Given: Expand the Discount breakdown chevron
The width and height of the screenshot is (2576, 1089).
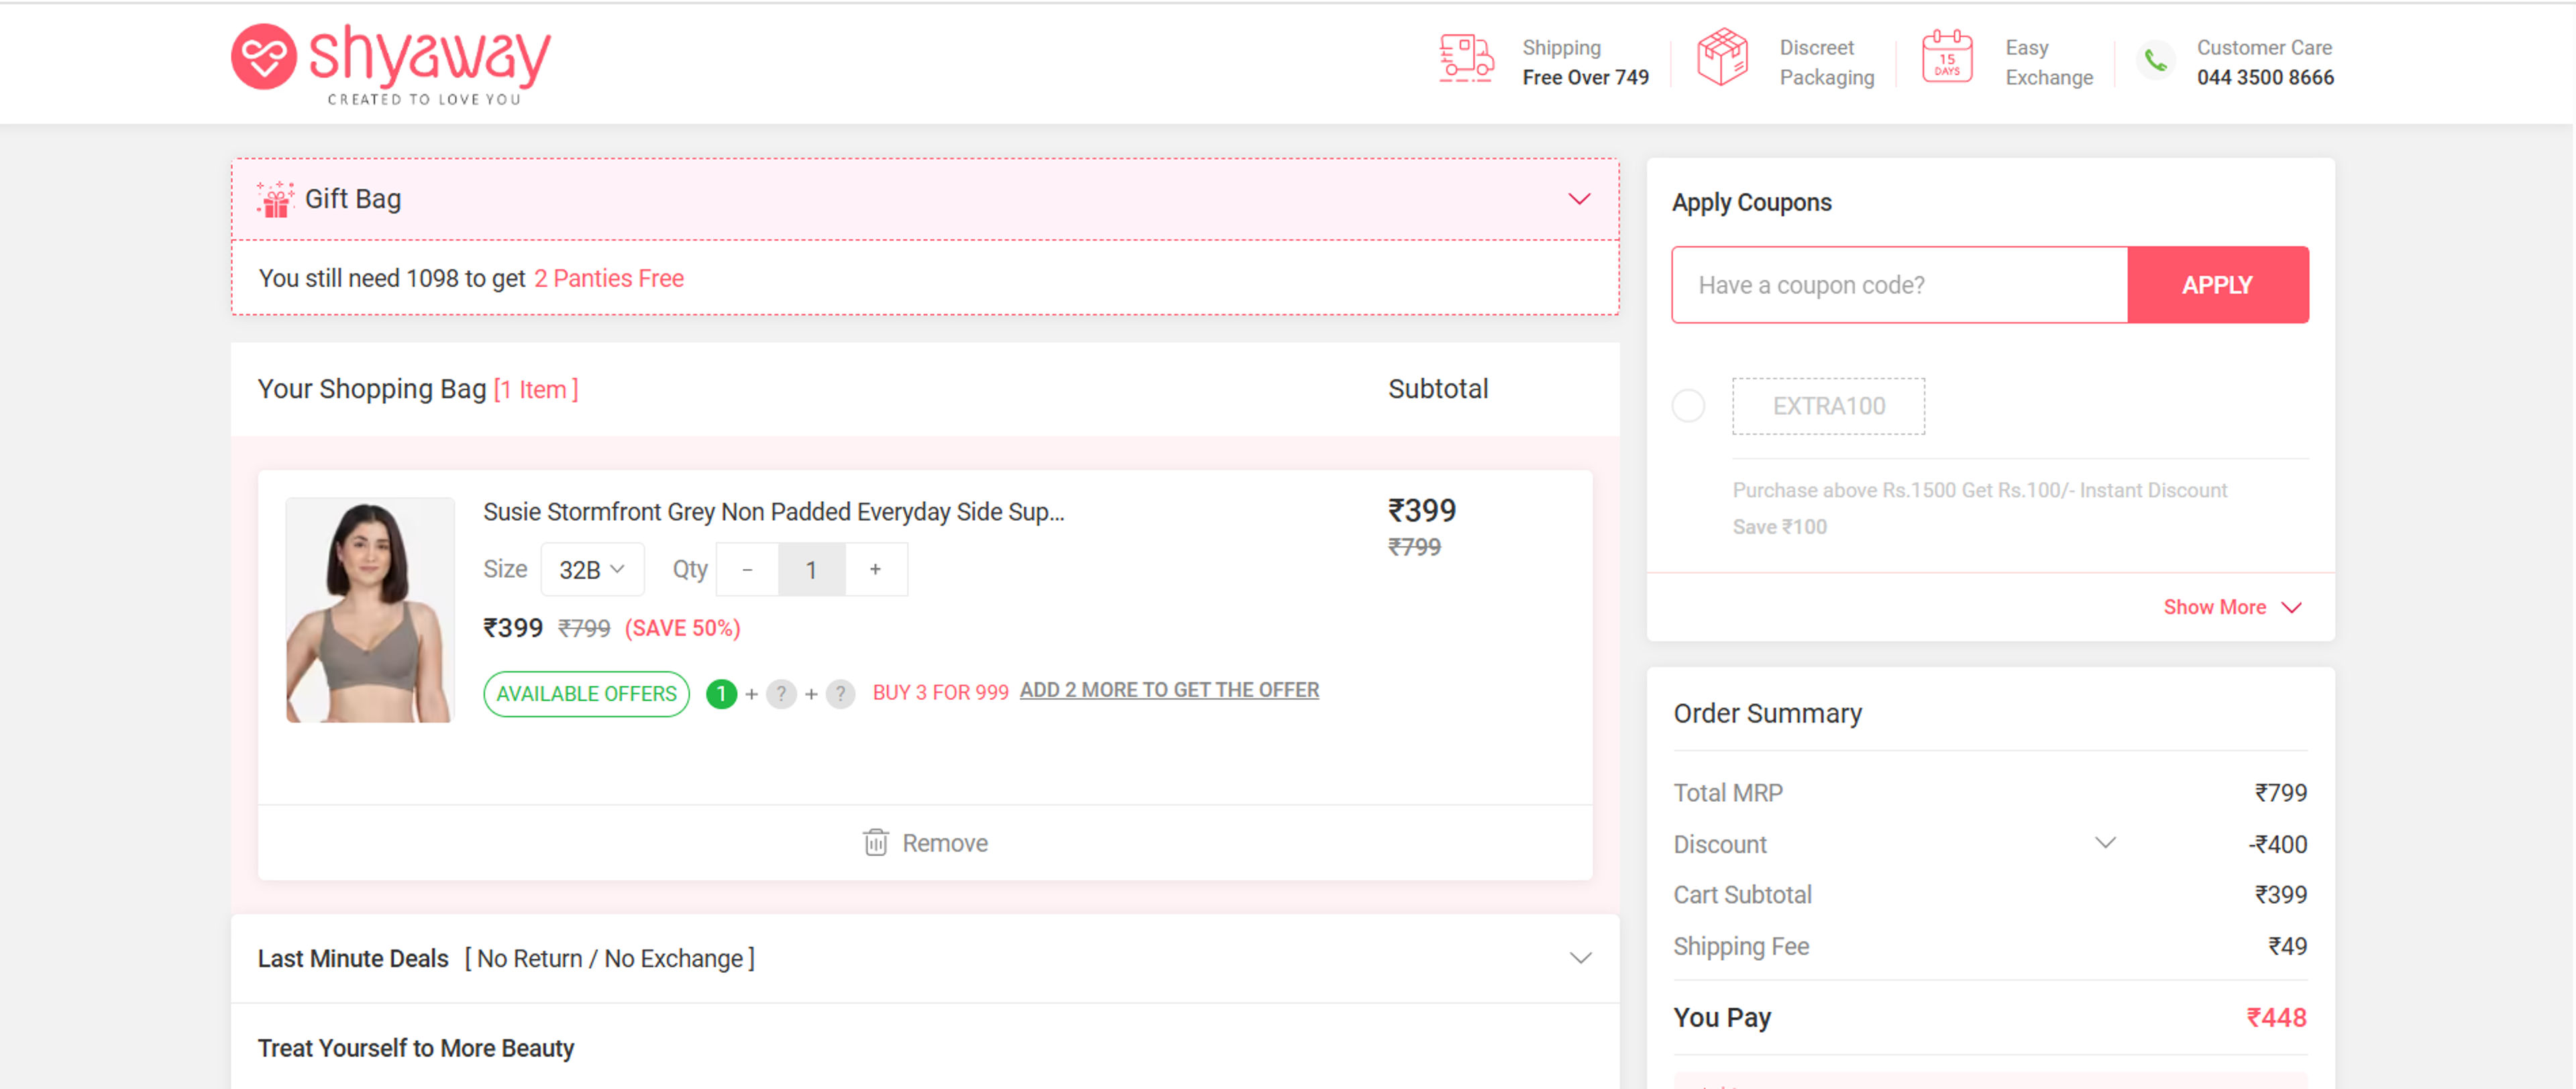Looking at the screenshot, I should pos(2105,843).
